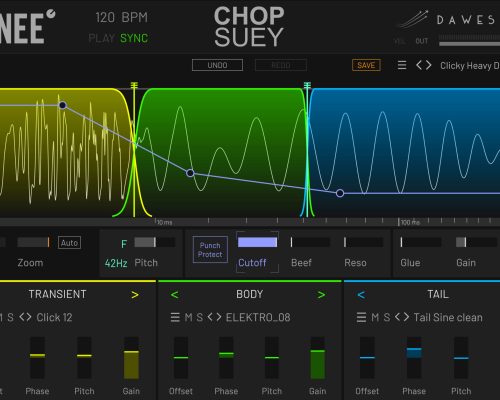
Task: Adjust the Glue slider
Action: point(421,242)
